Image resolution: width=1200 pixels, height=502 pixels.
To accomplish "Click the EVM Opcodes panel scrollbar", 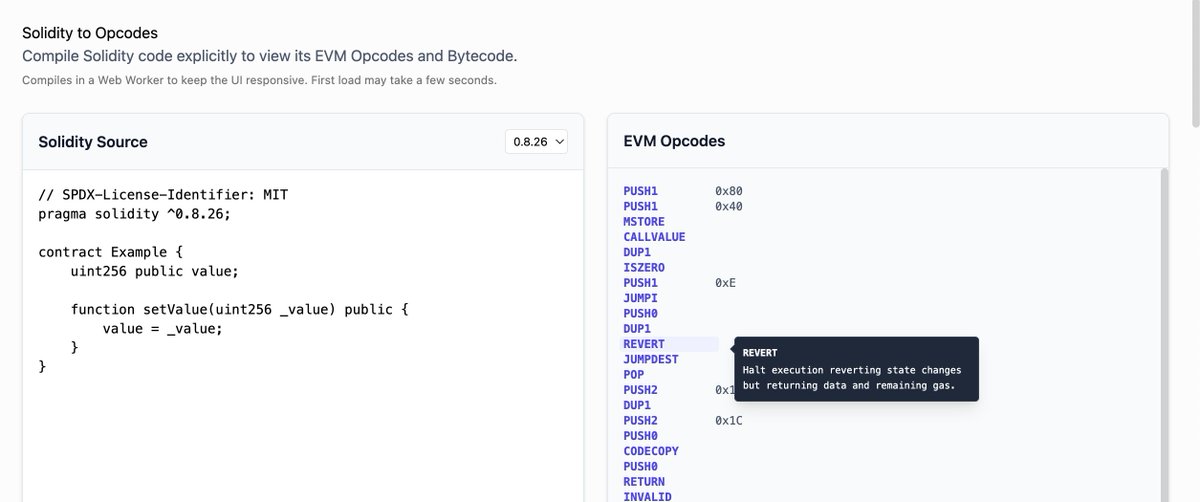I will pos(1163,335).
